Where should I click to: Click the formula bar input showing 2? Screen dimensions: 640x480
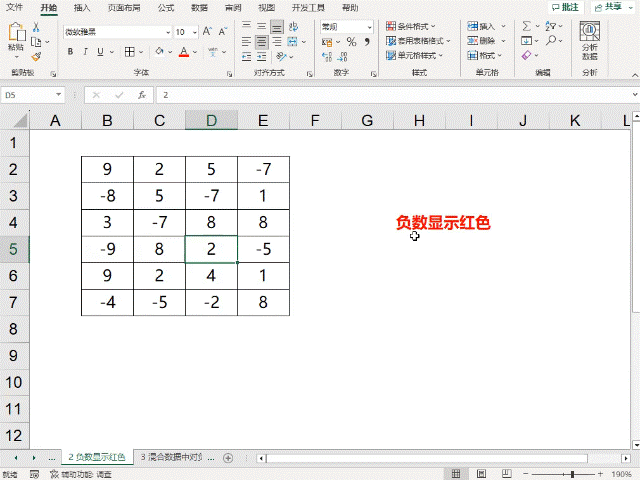pos(393,95)
